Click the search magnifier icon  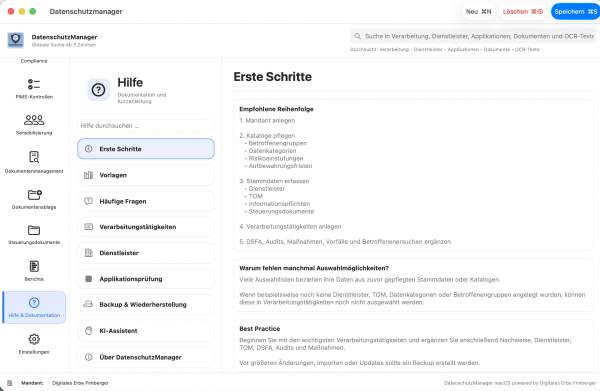click(x=357, y=36)
